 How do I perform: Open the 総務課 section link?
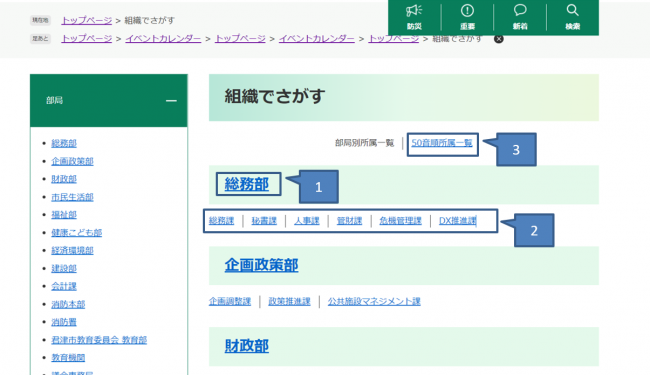221,221
